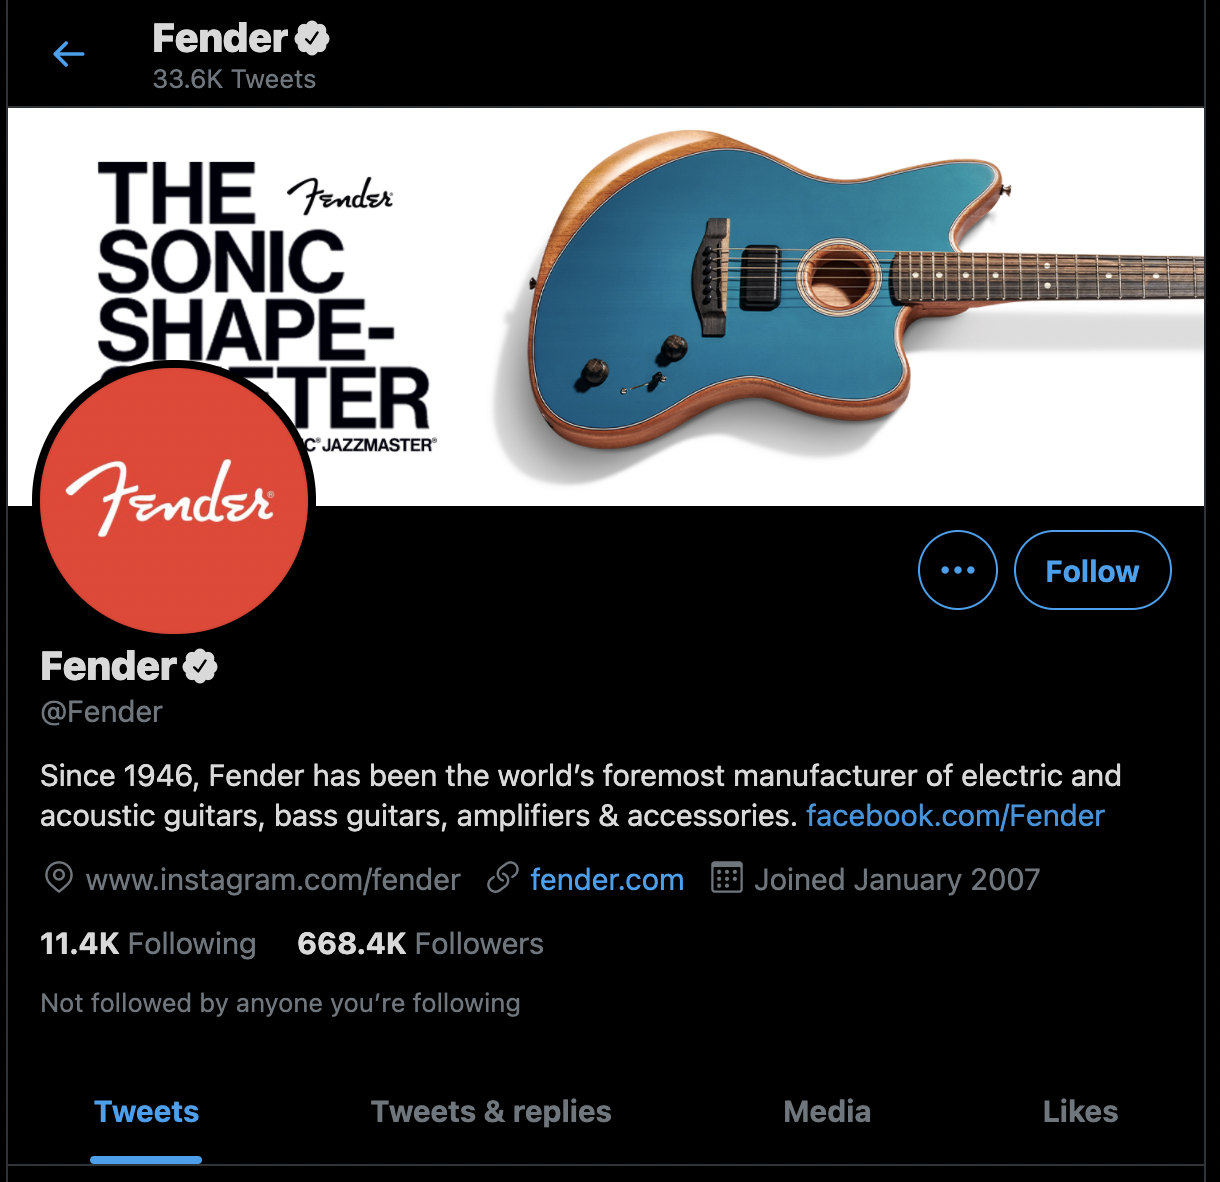The height and width of the screenshot is (1182, 1220).
Task: View the 668.4K Followers list
Action: [x=420, y=943]
